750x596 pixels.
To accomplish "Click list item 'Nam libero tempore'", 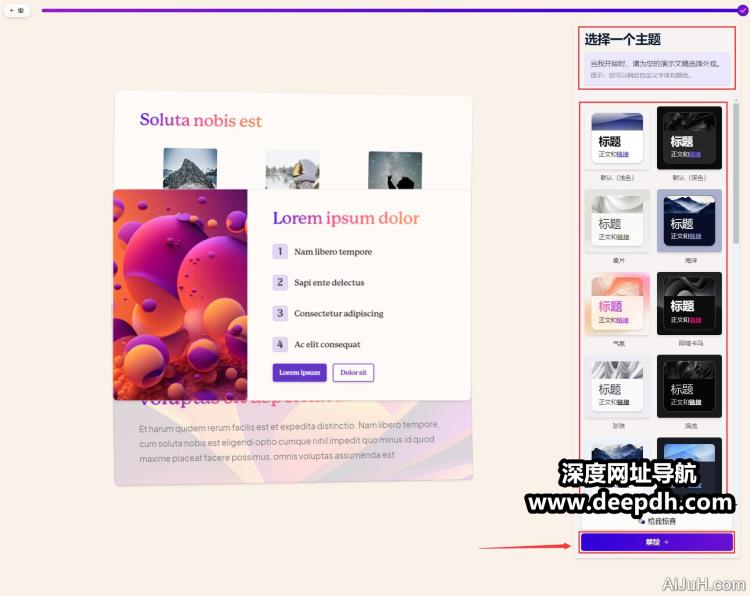I will (x=333, y=252).
